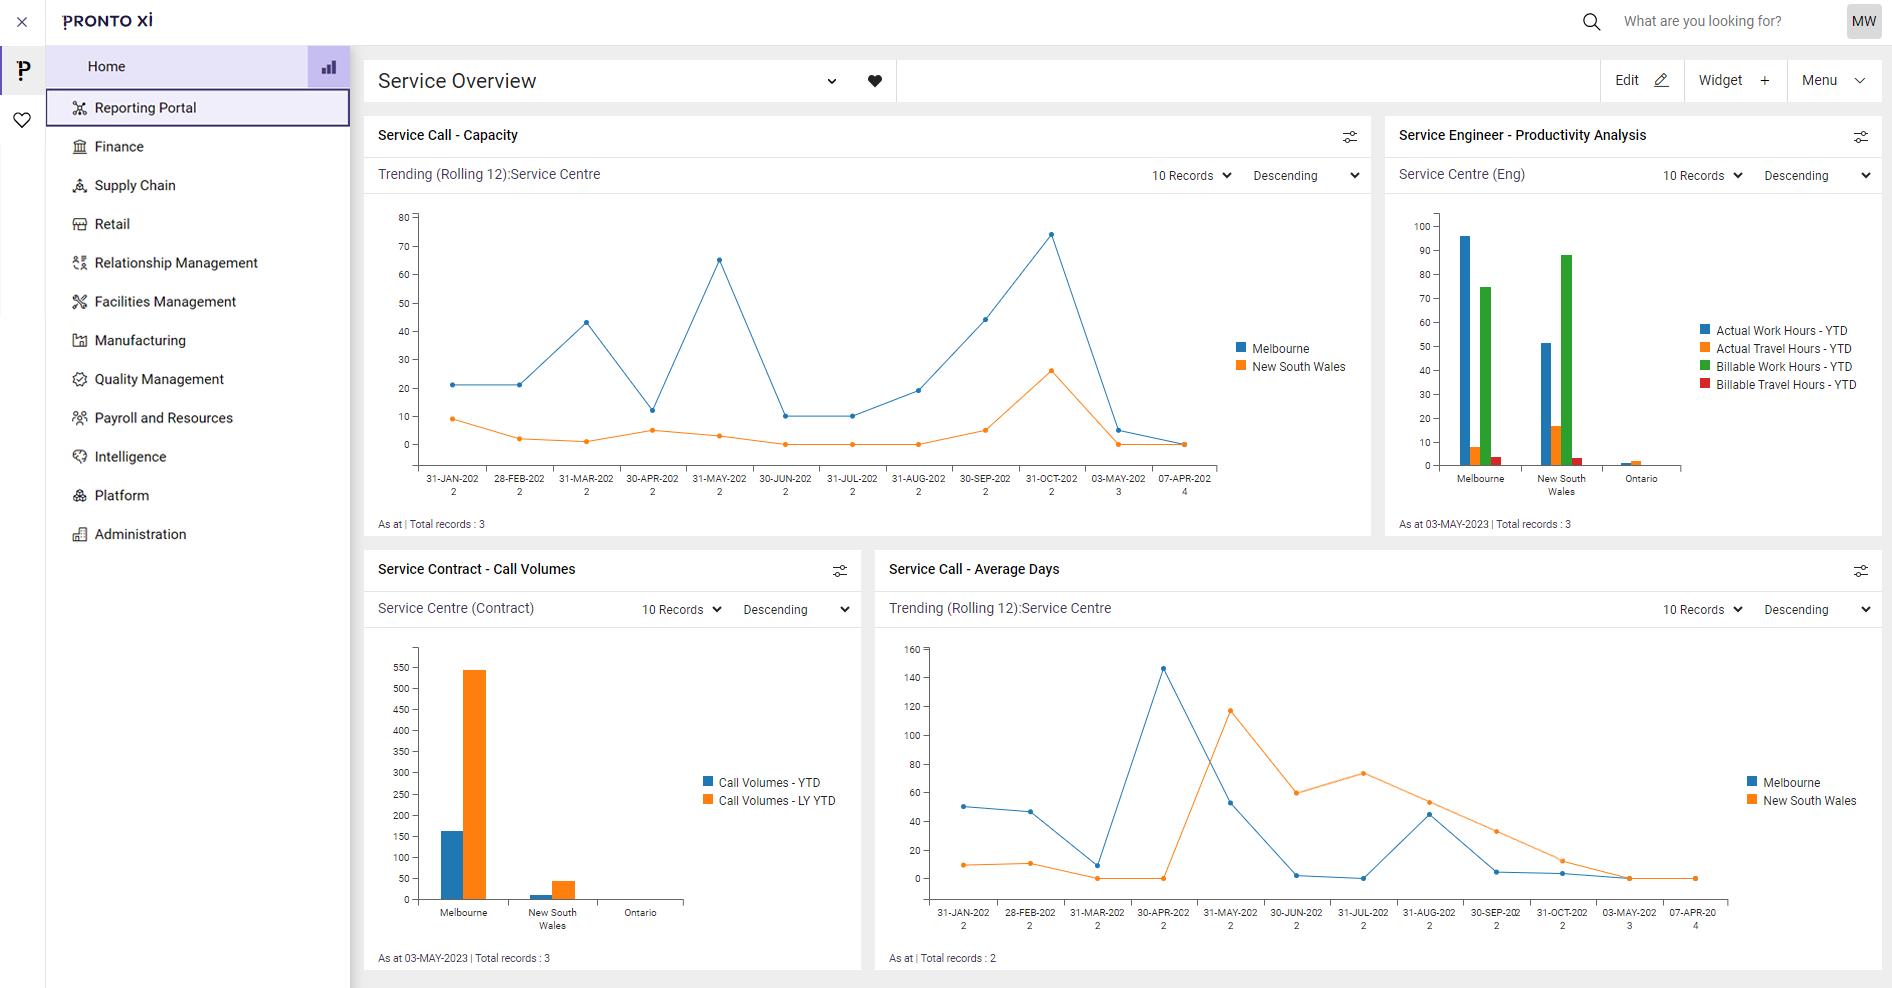Toggle Call Volumes - LY YTD legend entry

(769, 801)
